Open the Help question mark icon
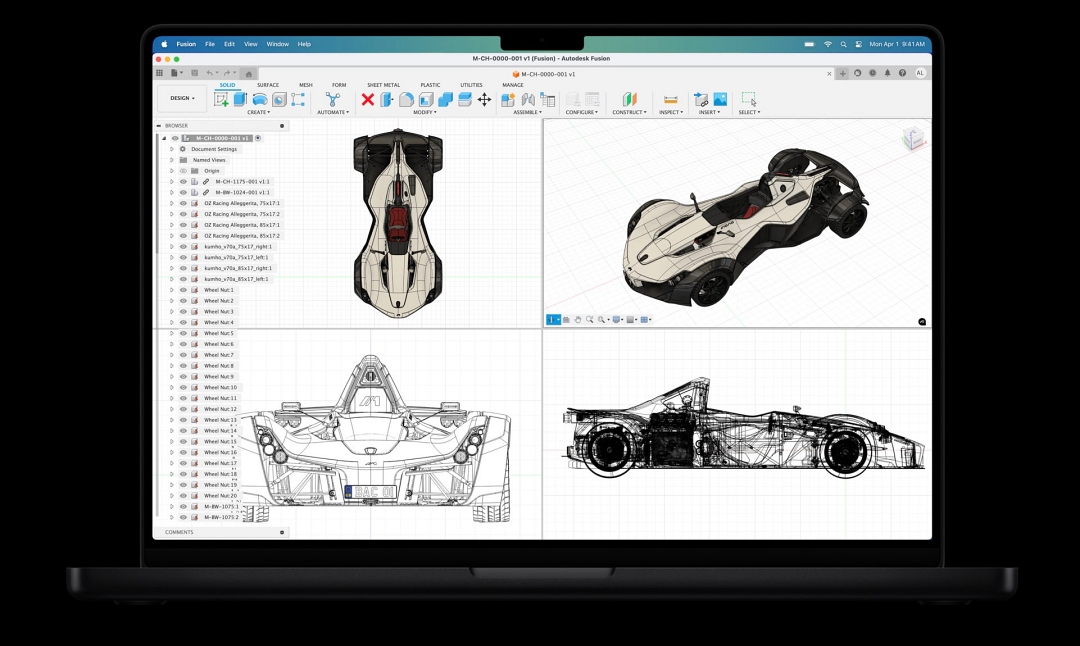The image size is (1080, 646). (x=902, y=73)
